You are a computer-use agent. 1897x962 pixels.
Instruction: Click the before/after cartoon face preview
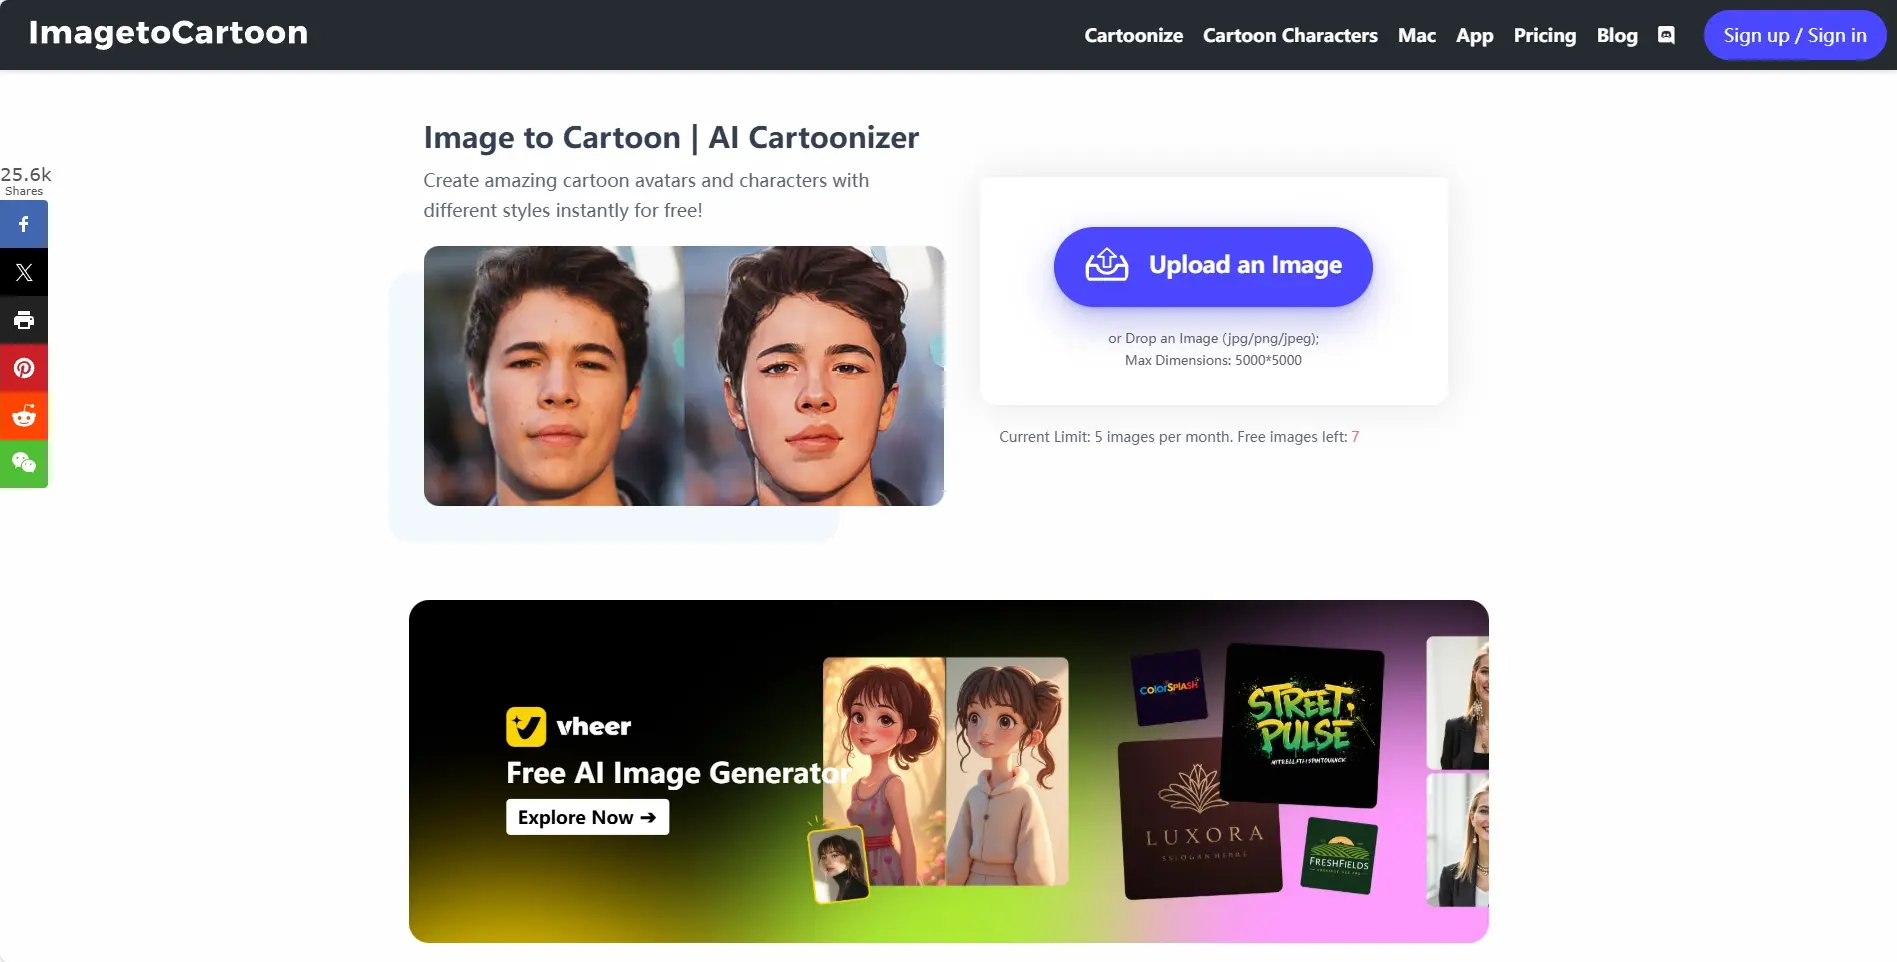click(x=684, y=376)
